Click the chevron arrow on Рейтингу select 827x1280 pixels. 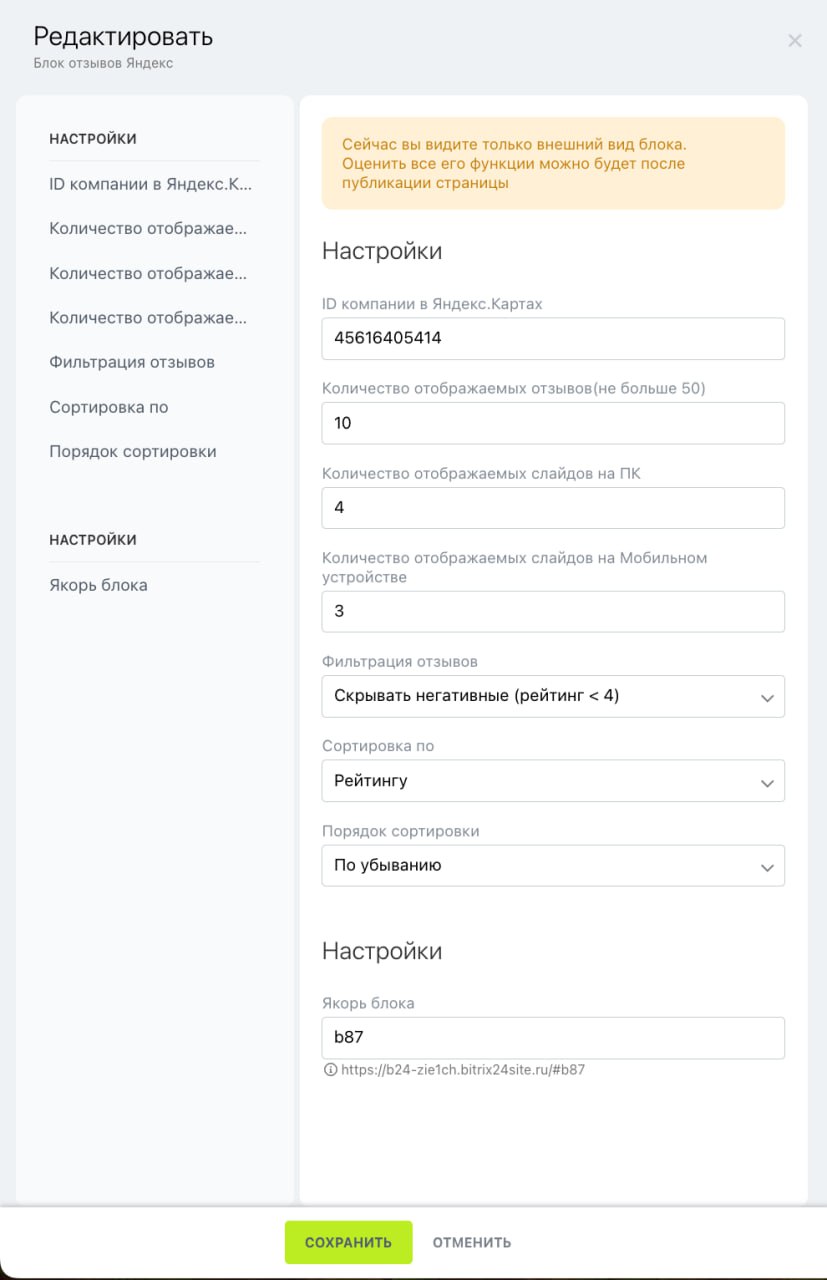767,782
